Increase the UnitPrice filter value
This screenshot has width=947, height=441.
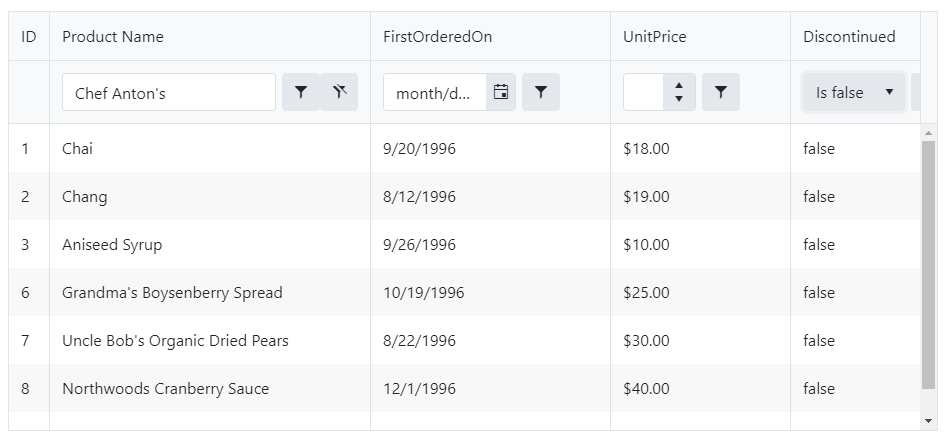(679, 86)
